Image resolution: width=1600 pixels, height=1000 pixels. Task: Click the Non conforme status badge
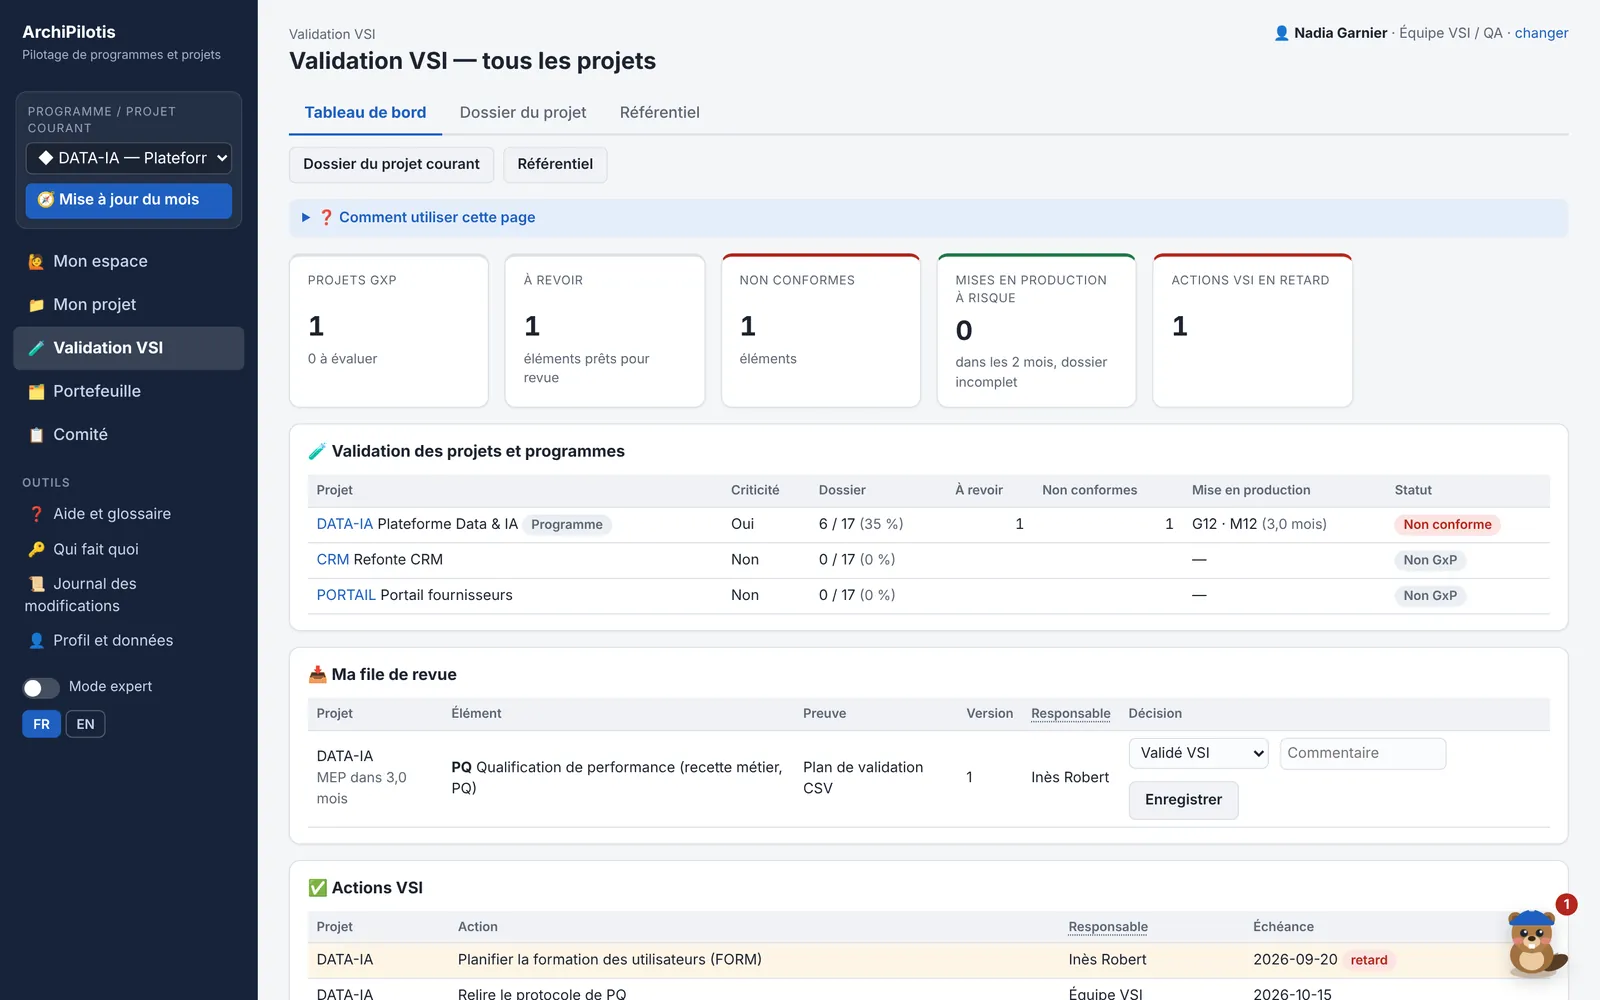[x=1447, y=524]
